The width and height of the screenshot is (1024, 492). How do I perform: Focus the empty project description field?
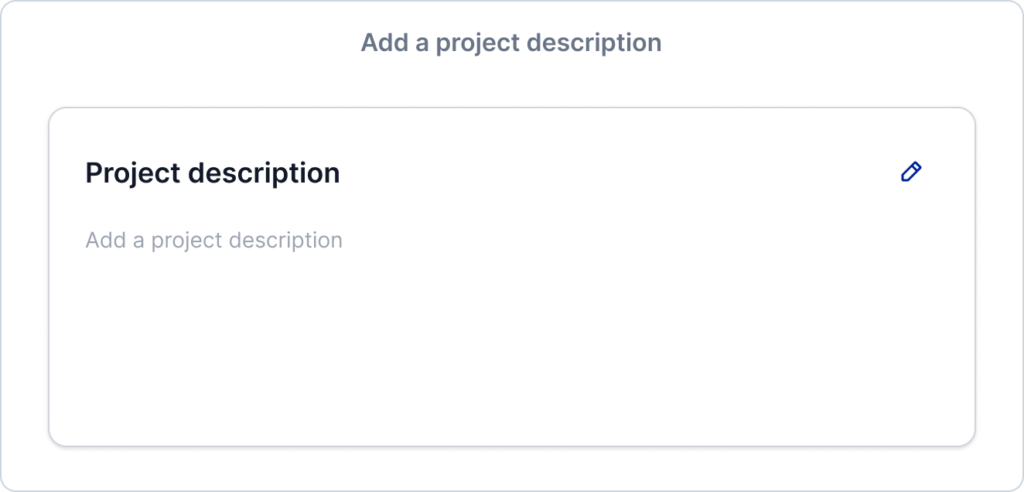[214, 240]
